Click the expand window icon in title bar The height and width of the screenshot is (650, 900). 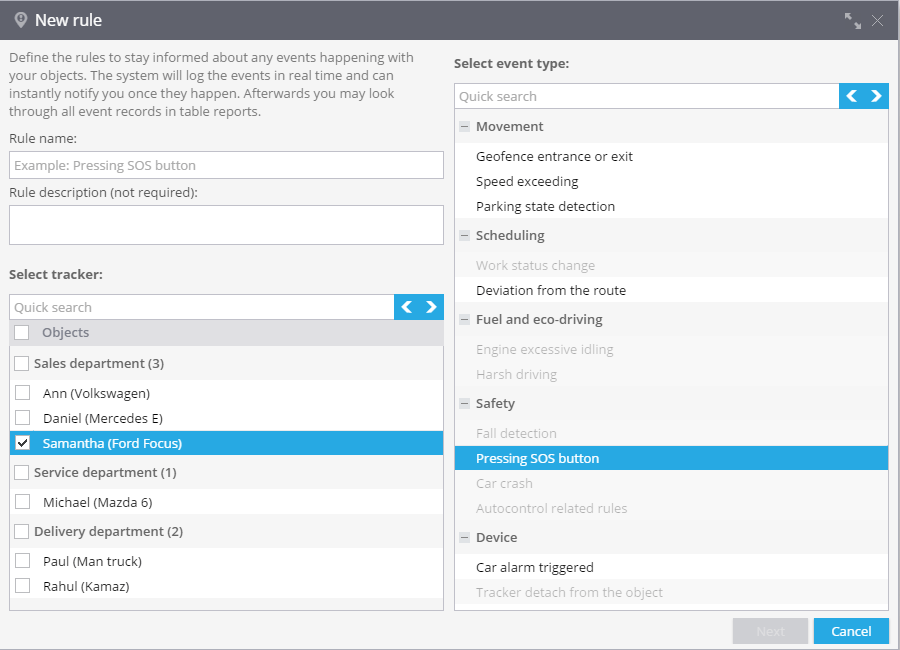point(852,21)
